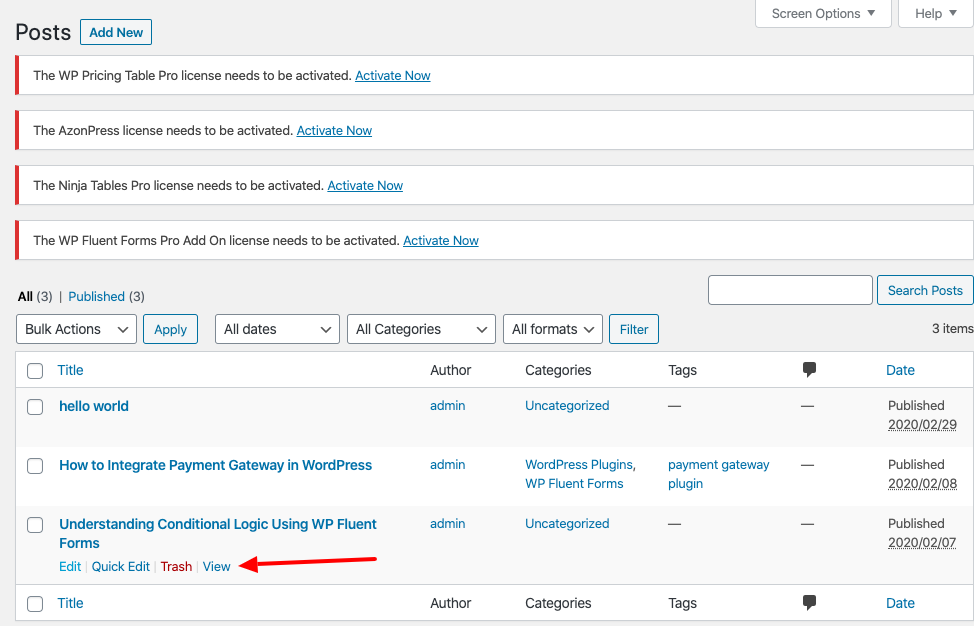
Task: Open the Bulk Actions dropdown
Action: [x=77, y=329]
